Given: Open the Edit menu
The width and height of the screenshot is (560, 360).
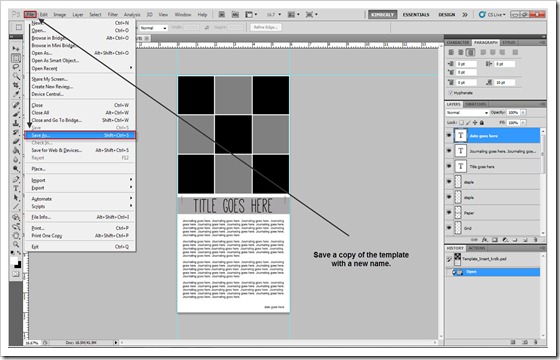Looking at the screenshot, I should click(x=44, y=14).
